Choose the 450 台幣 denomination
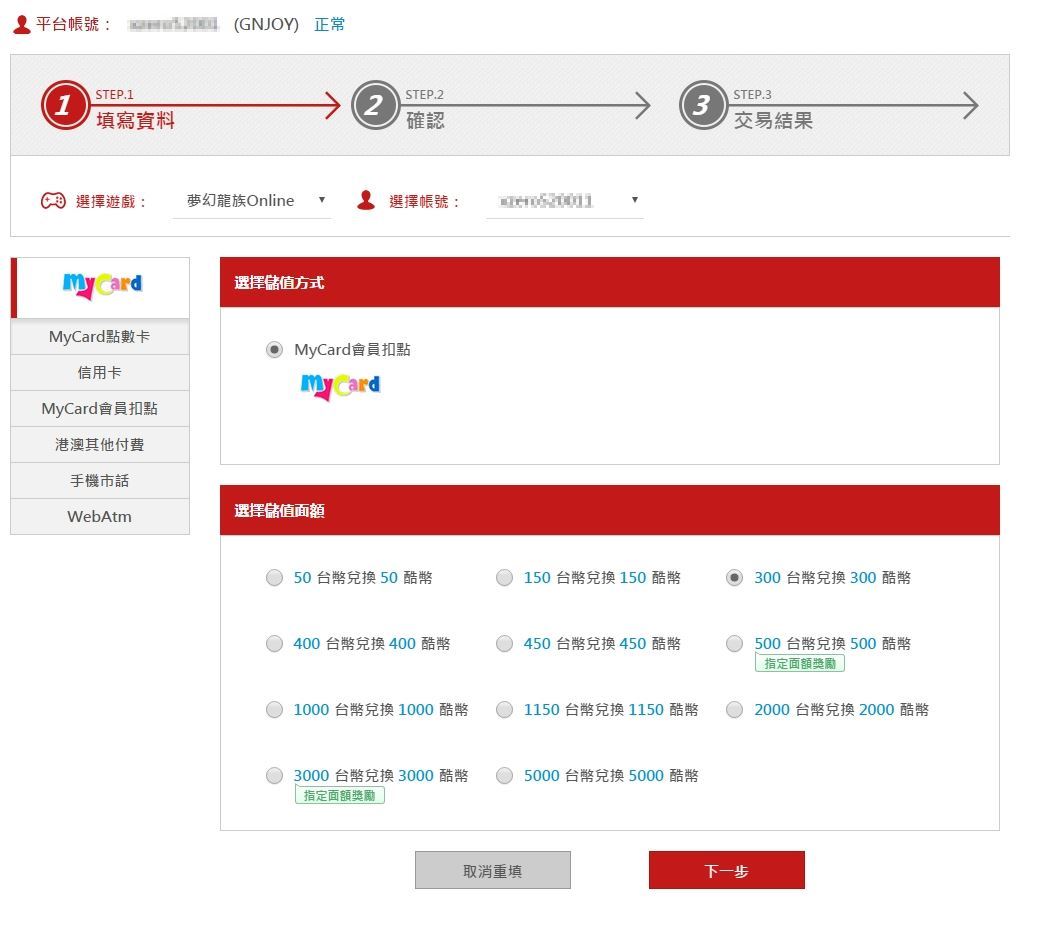Image resolution: width=1037 pixels, height=947 pixels. [504, 643]
